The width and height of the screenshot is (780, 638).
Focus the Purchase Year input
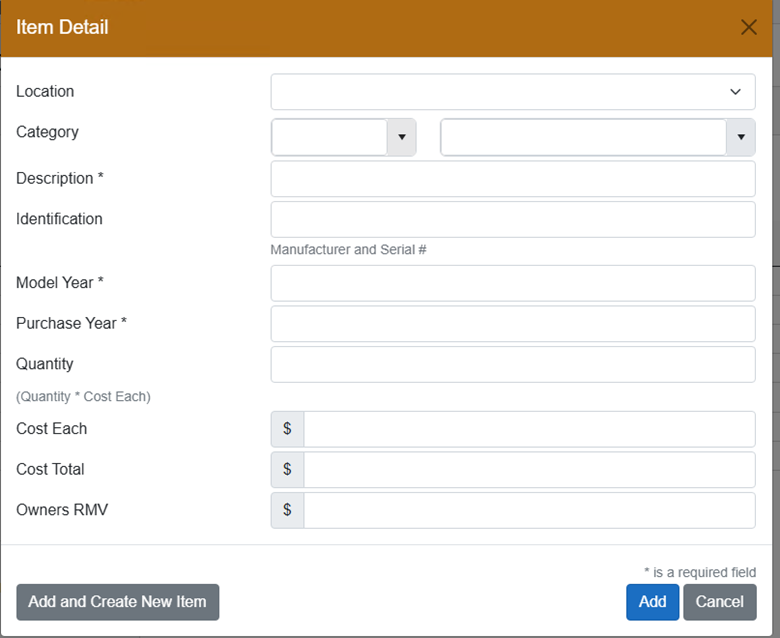(x=512, y=324)
